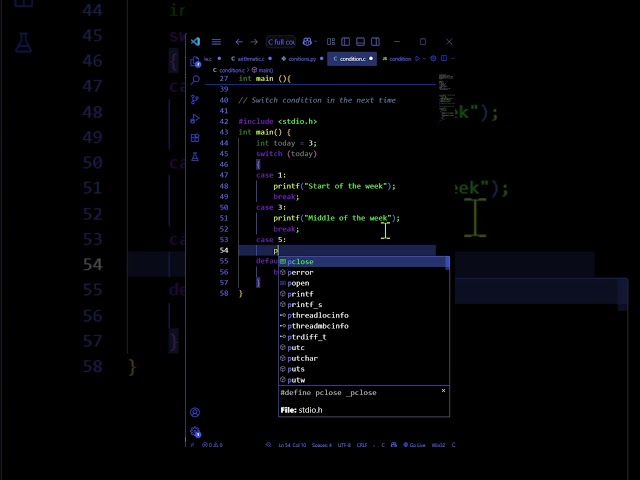640x480 pixels.
Task: Select the printf suggestion
Action: coord(364,294)
